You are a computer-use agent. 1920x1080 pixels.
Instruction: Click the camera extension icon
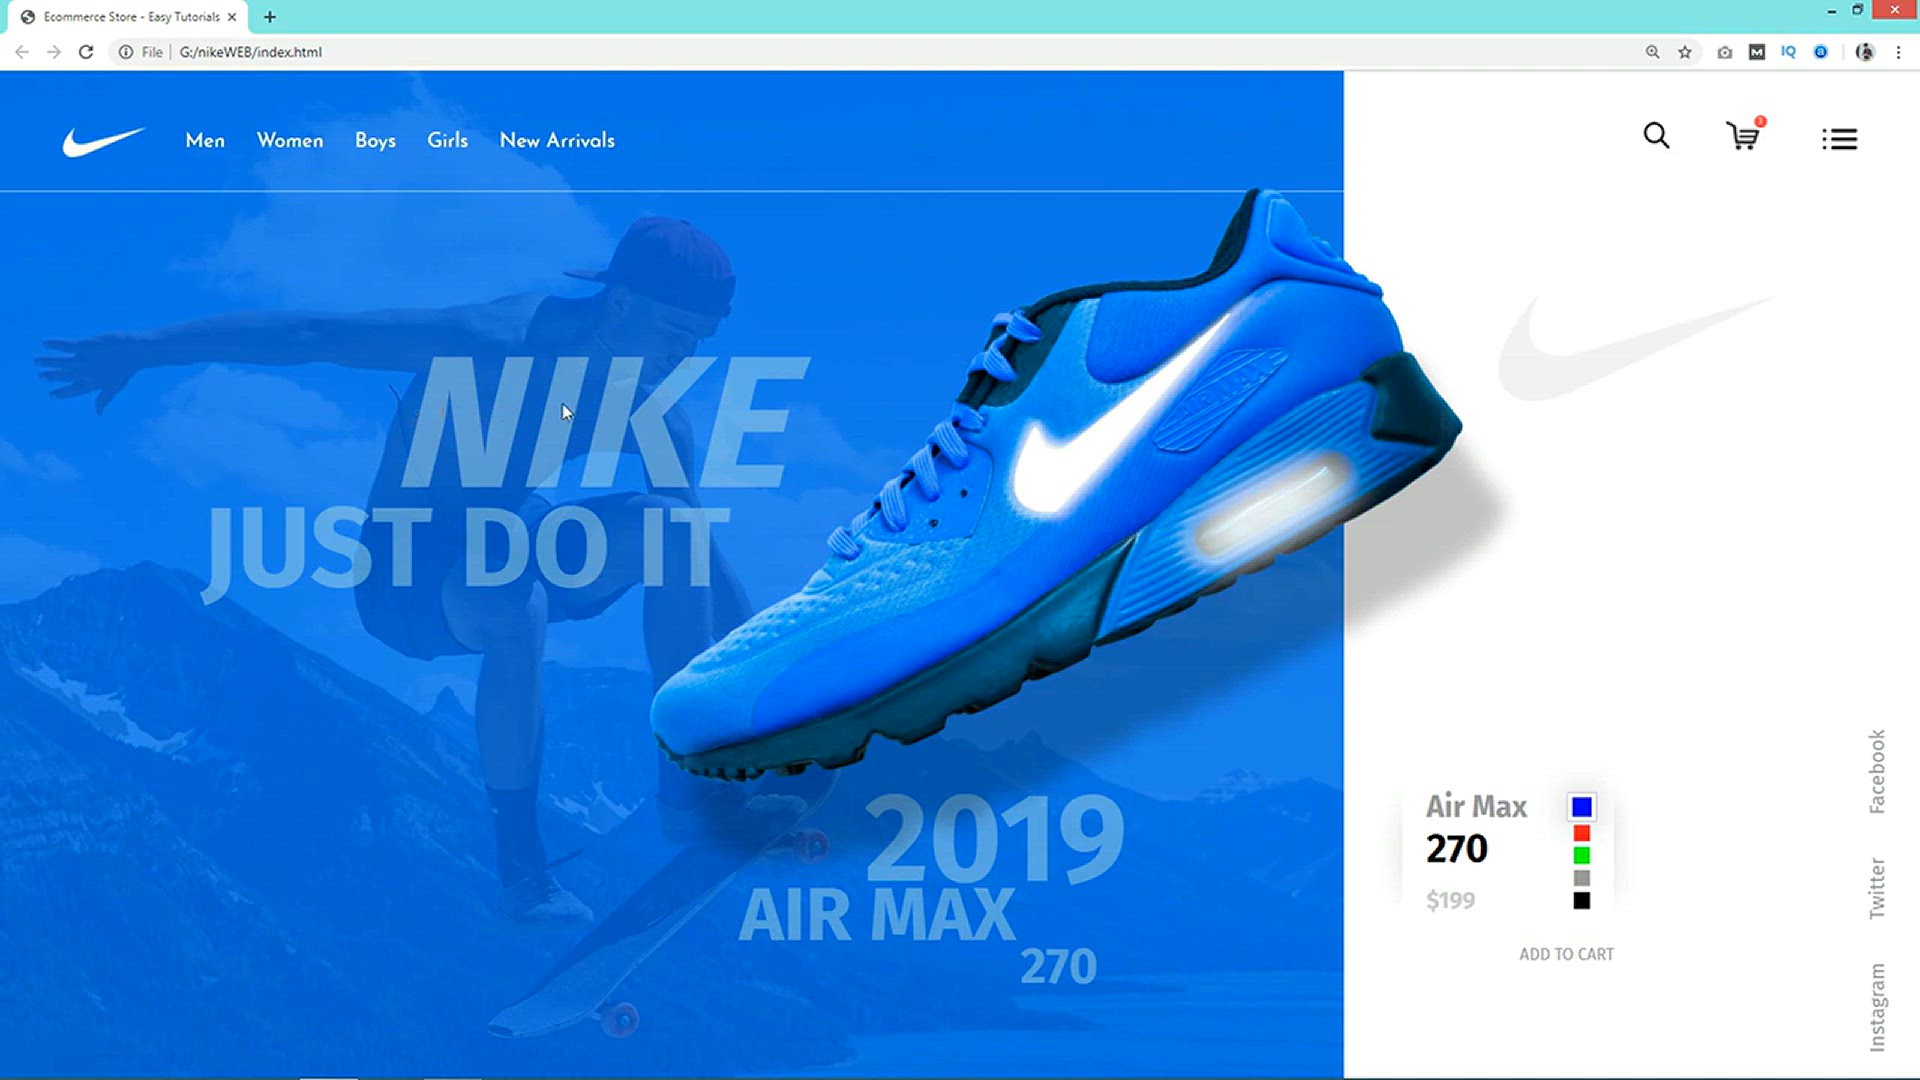[x=1725, y=52]
